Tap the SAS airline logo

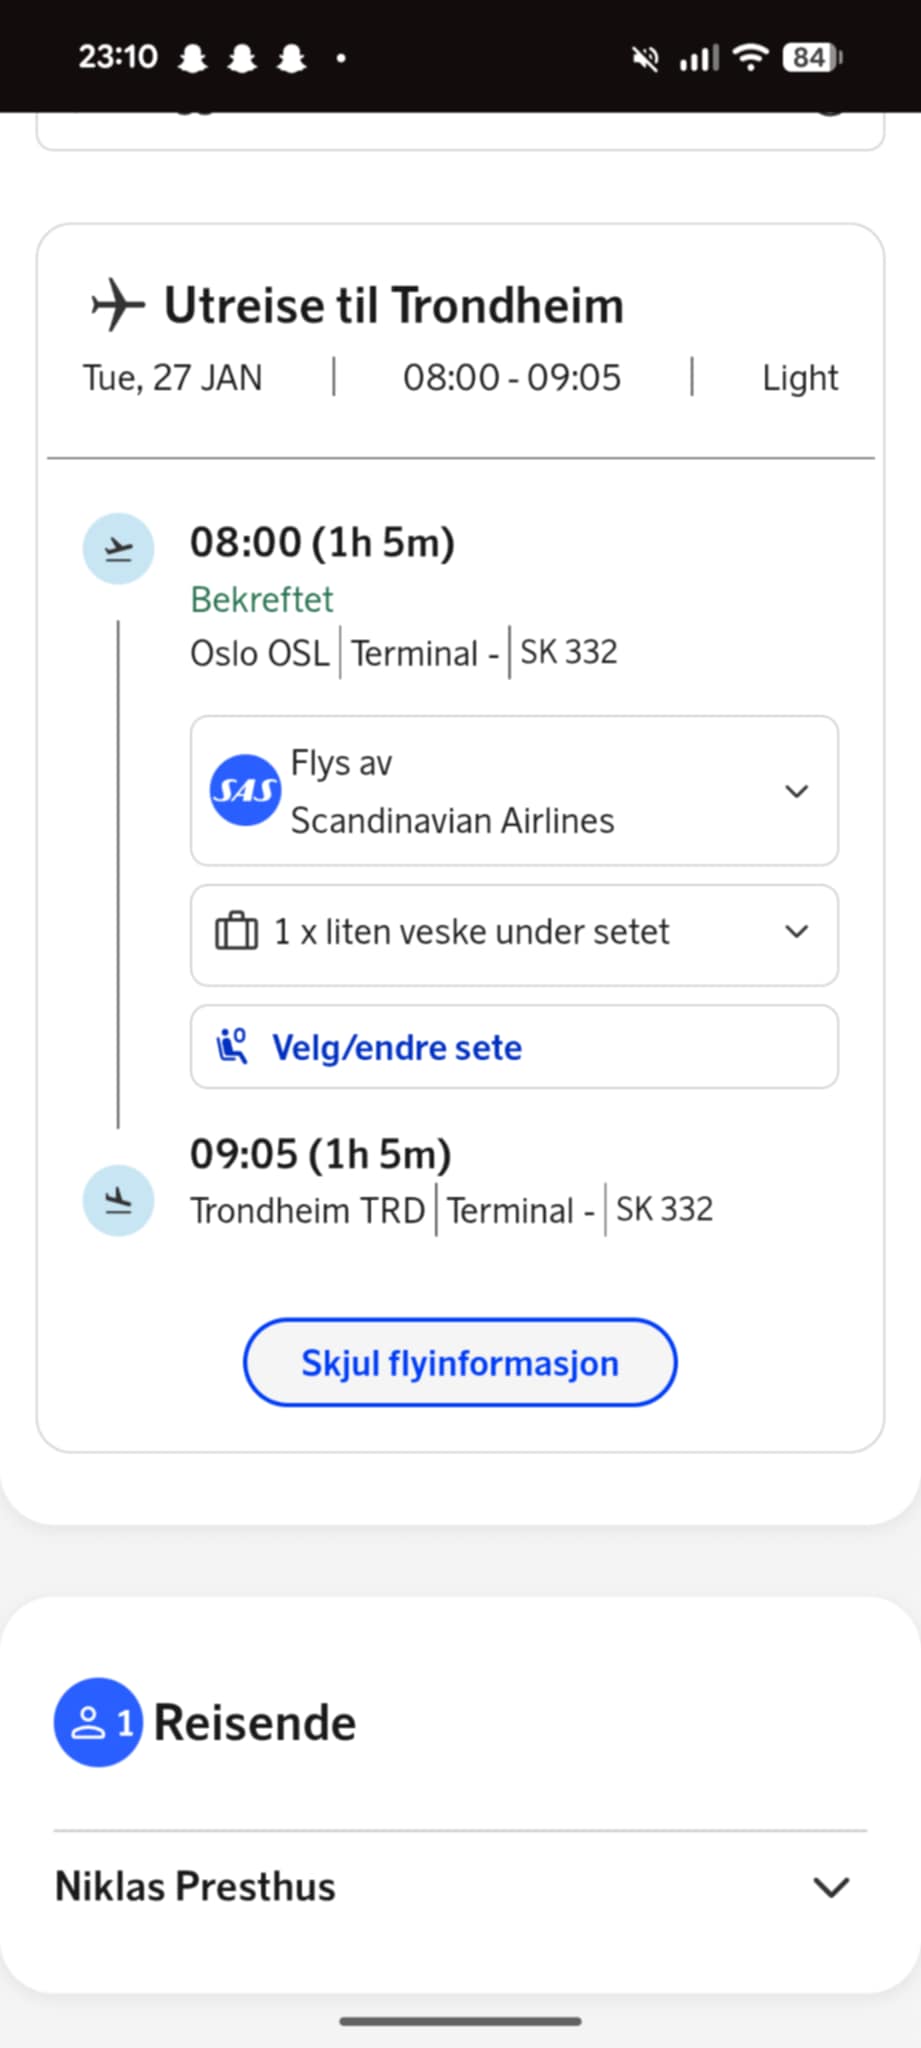tap(245, 790)
